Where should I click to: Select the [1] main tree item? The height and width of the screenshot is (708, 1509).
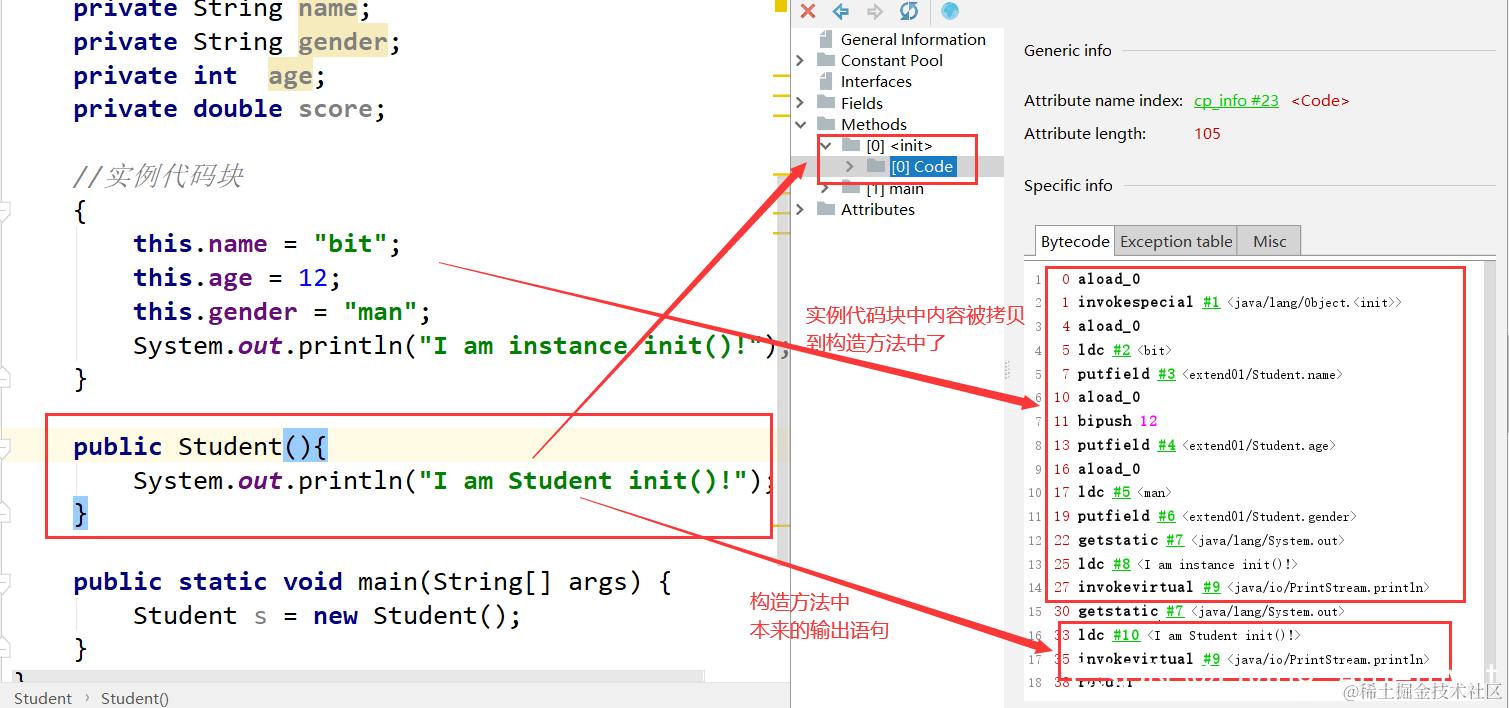tap(895, 188)
